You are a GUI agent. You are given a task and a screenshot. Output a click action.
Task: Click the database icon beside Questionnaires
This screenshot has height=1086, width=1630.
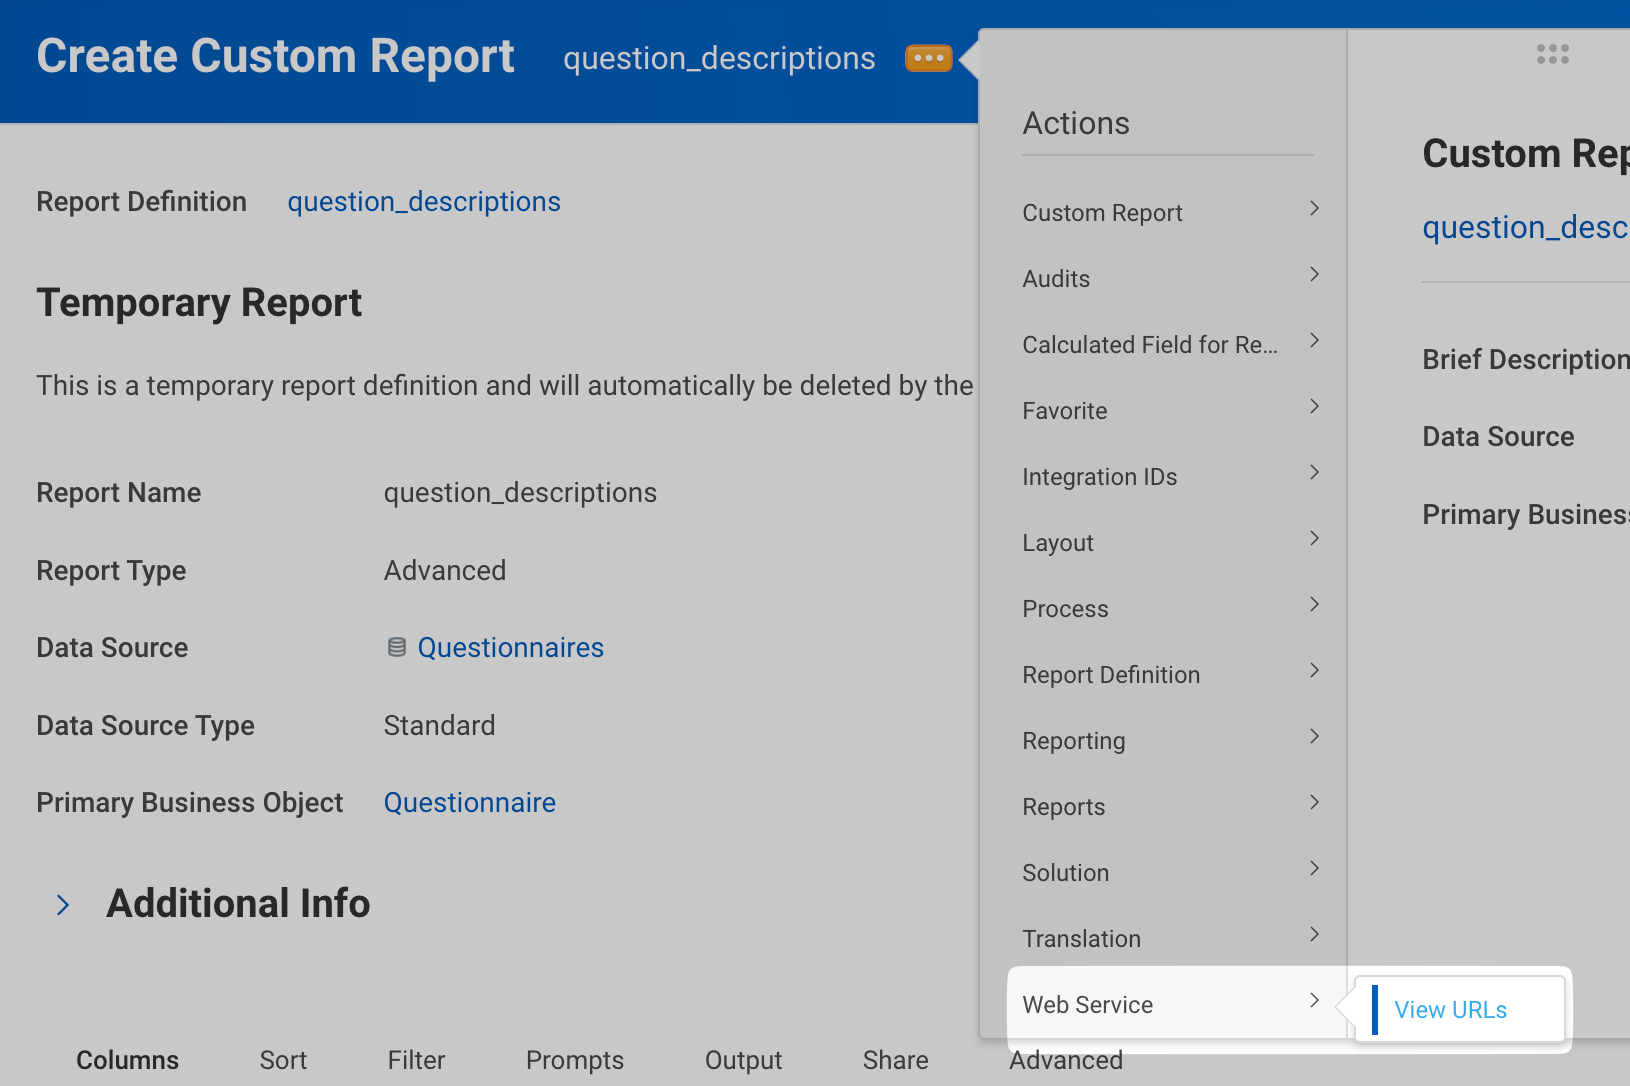tap(397, 648)
